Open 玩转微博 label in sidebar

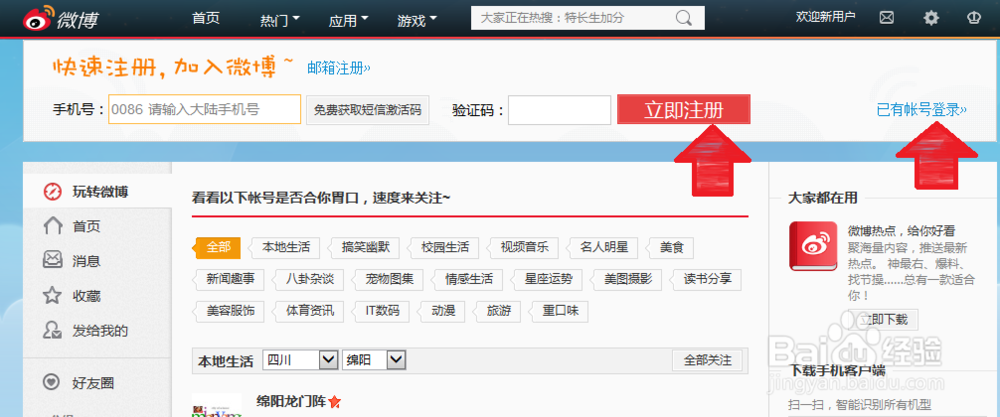click(100, 191)
